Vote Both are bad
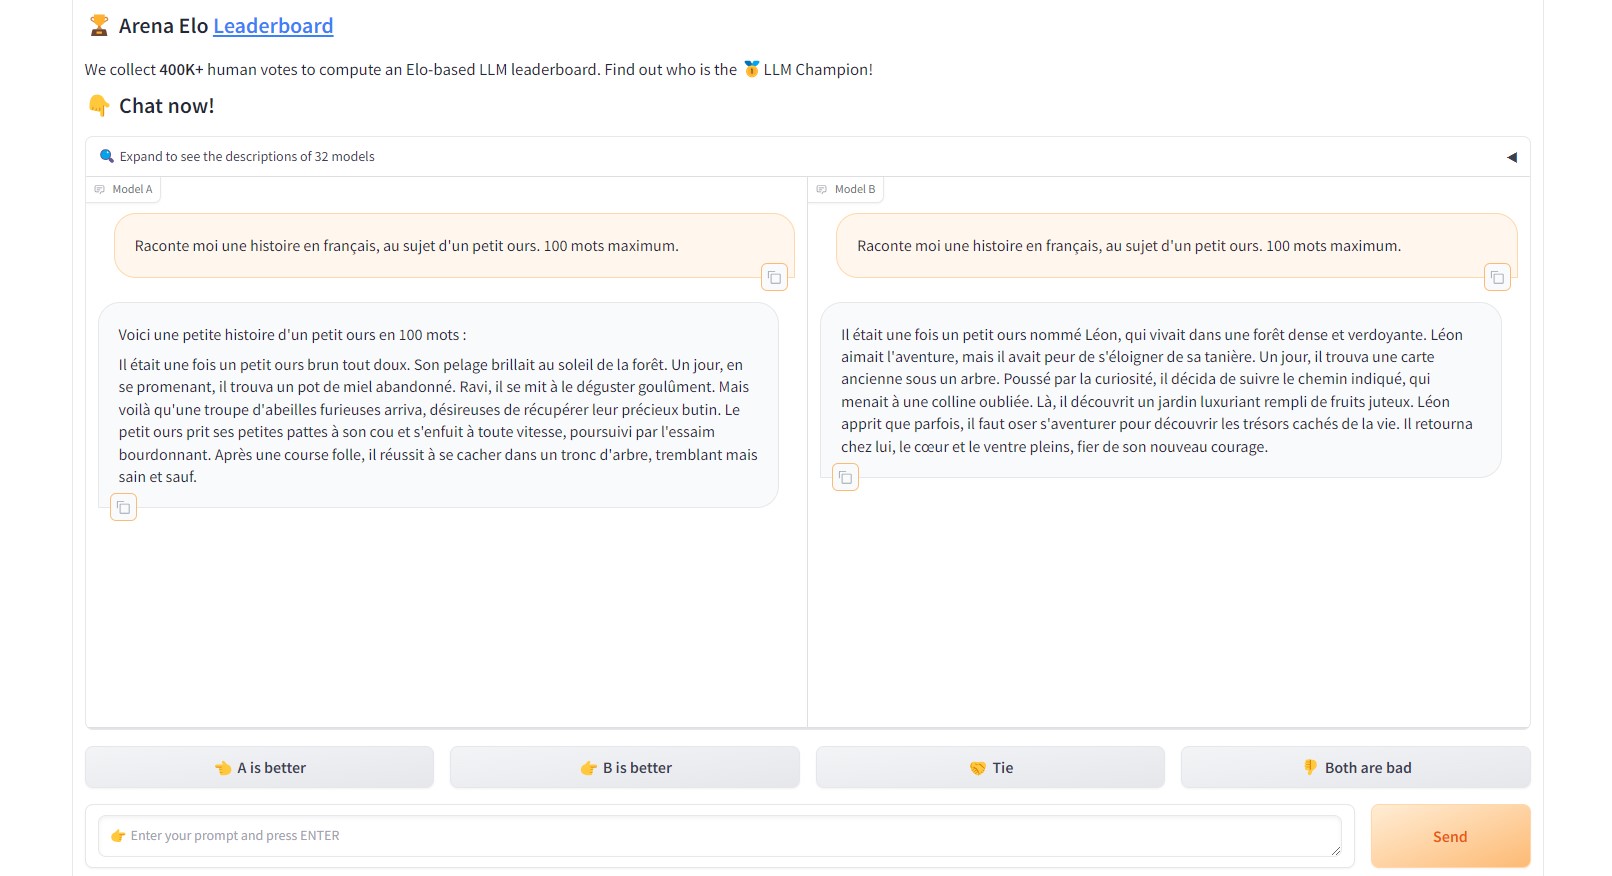This screenshot has width=1612, height=876. click(x=1356, y=768)
